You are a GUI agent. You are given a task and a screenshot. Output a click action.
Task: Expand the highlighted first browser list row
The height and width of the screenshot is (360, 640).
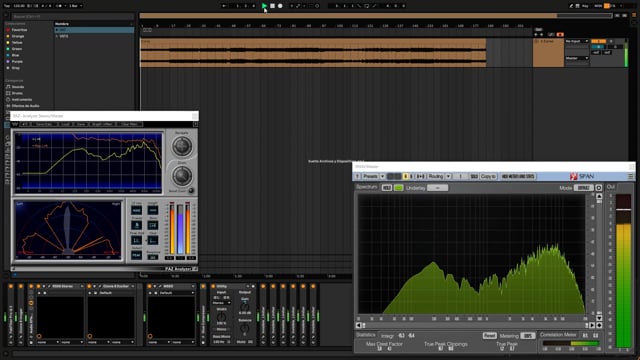[57, 30]
